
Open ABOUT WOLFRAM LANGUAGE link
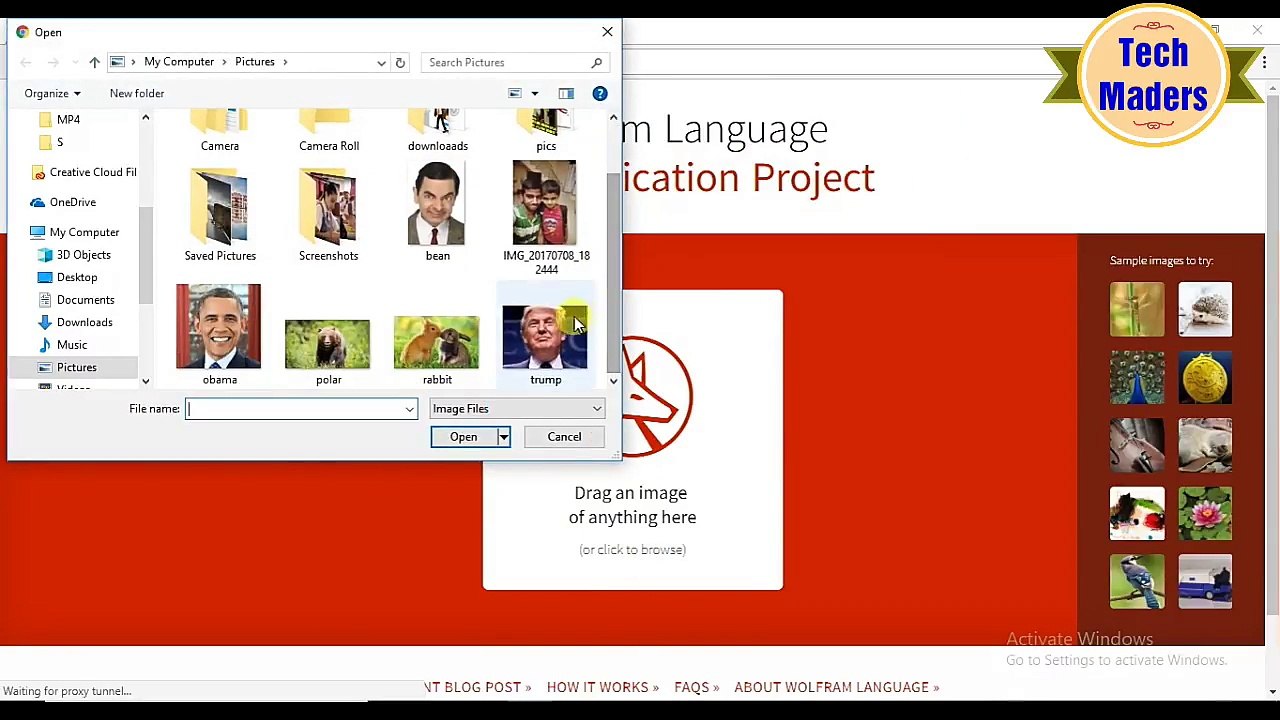(x=837, y=687)
